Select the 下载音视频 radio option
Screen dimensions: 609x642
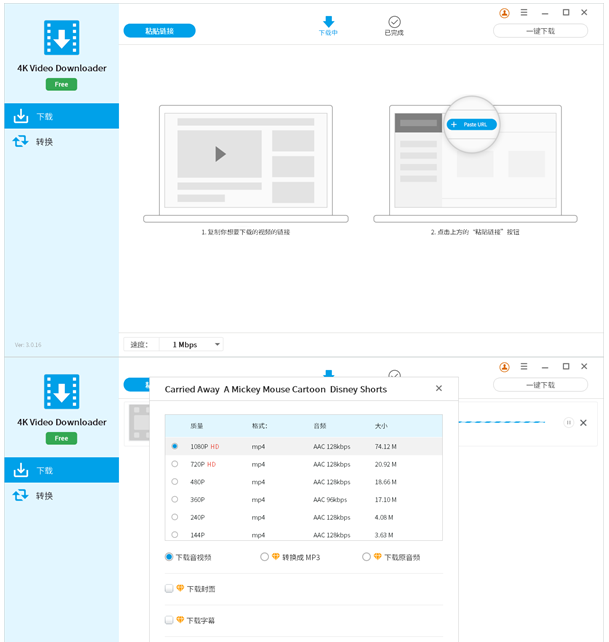(x=169, y=557)
